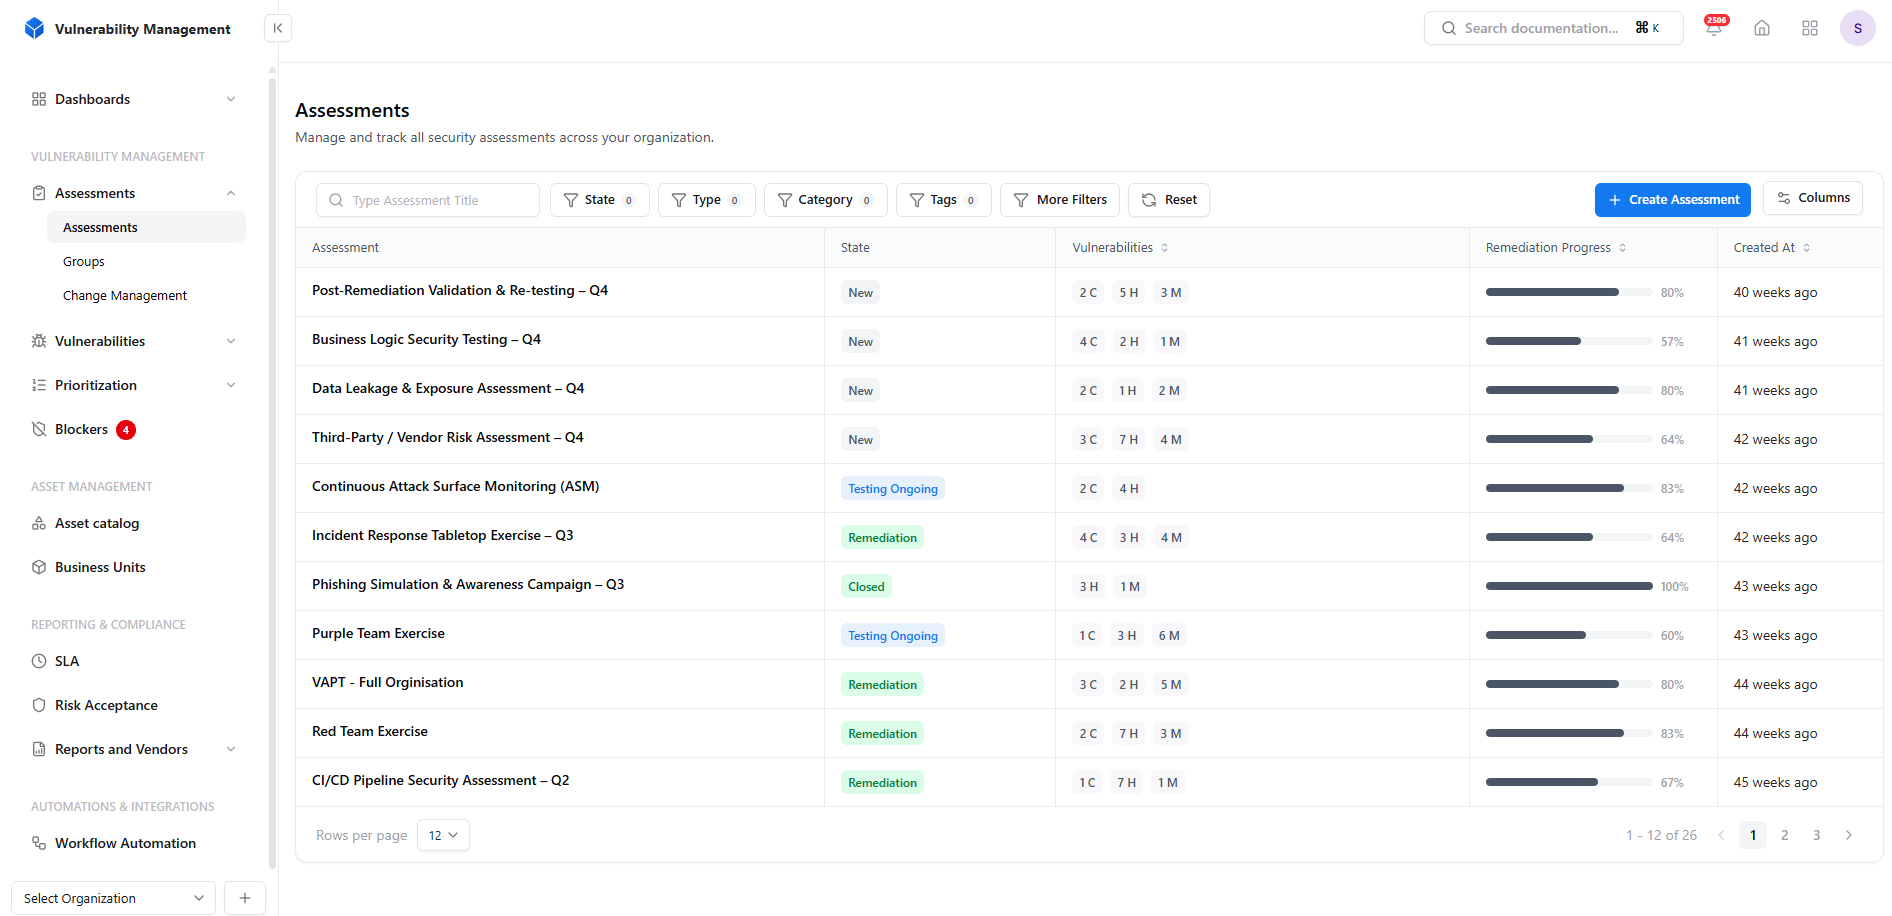Open the State filter
The height and width of the screenshot is (916, 1892).
pyautogui.click(x=599, y=200)
